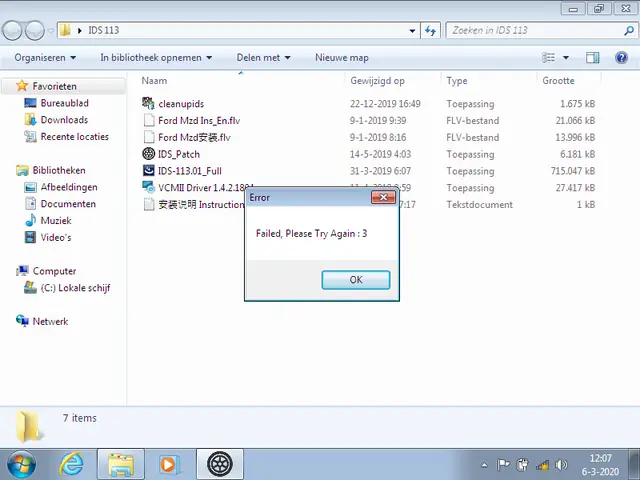Open Windows Media Player from the taskbar
This screenshot has height=480, width=640.
(167, 464)
